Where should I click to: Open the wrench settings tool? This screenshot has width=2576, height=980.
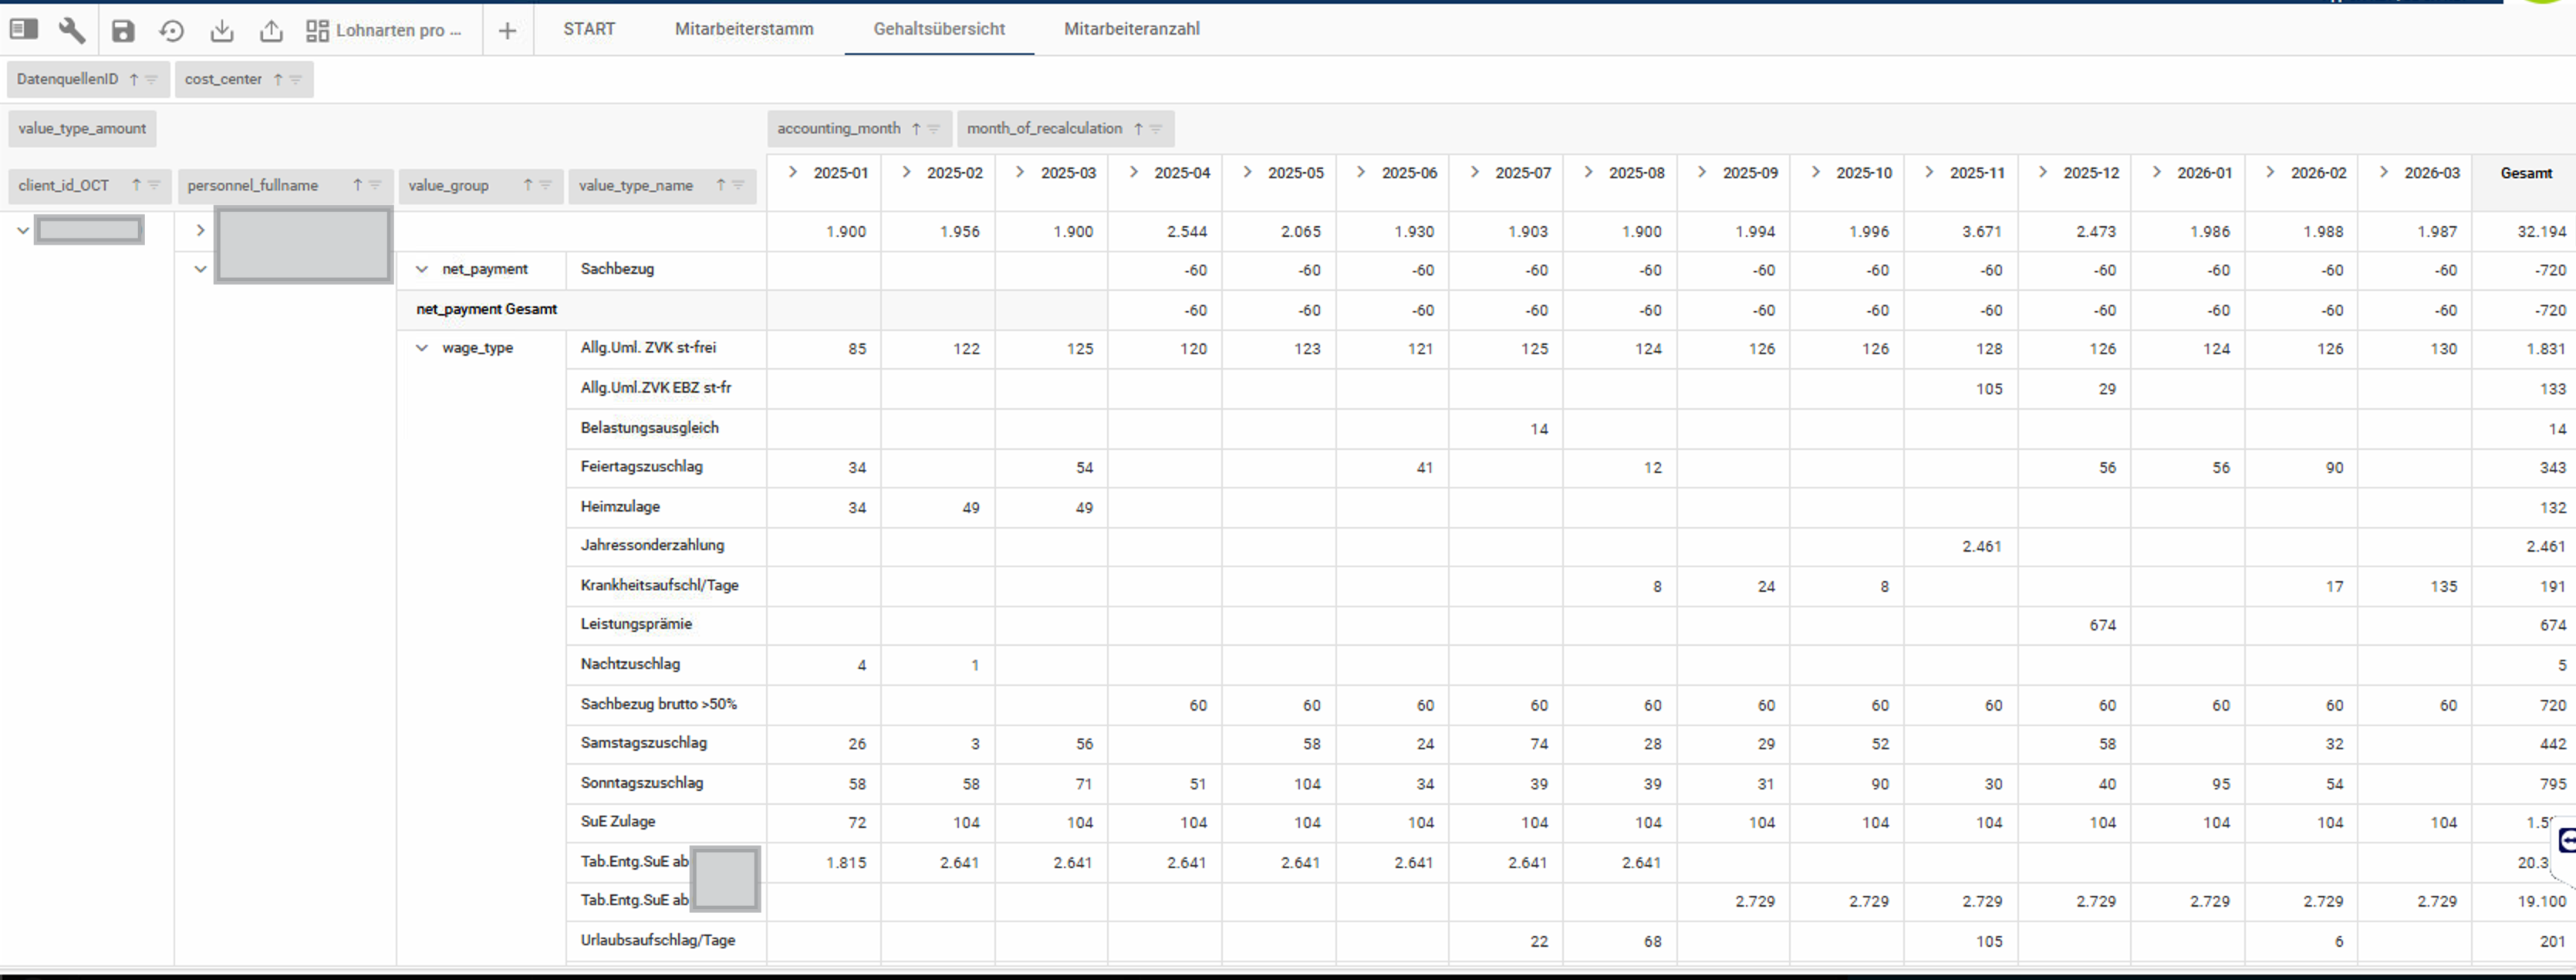click(72, 30)
